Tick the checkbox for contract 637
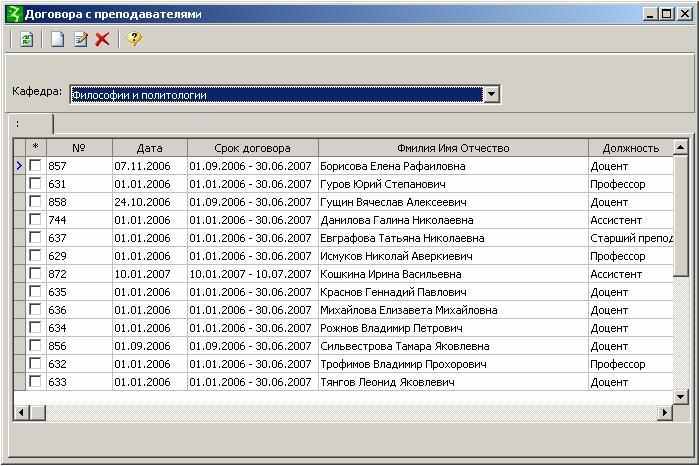This screenshot has height=466, width=699. pyautogui.click(x=35, y=237)
